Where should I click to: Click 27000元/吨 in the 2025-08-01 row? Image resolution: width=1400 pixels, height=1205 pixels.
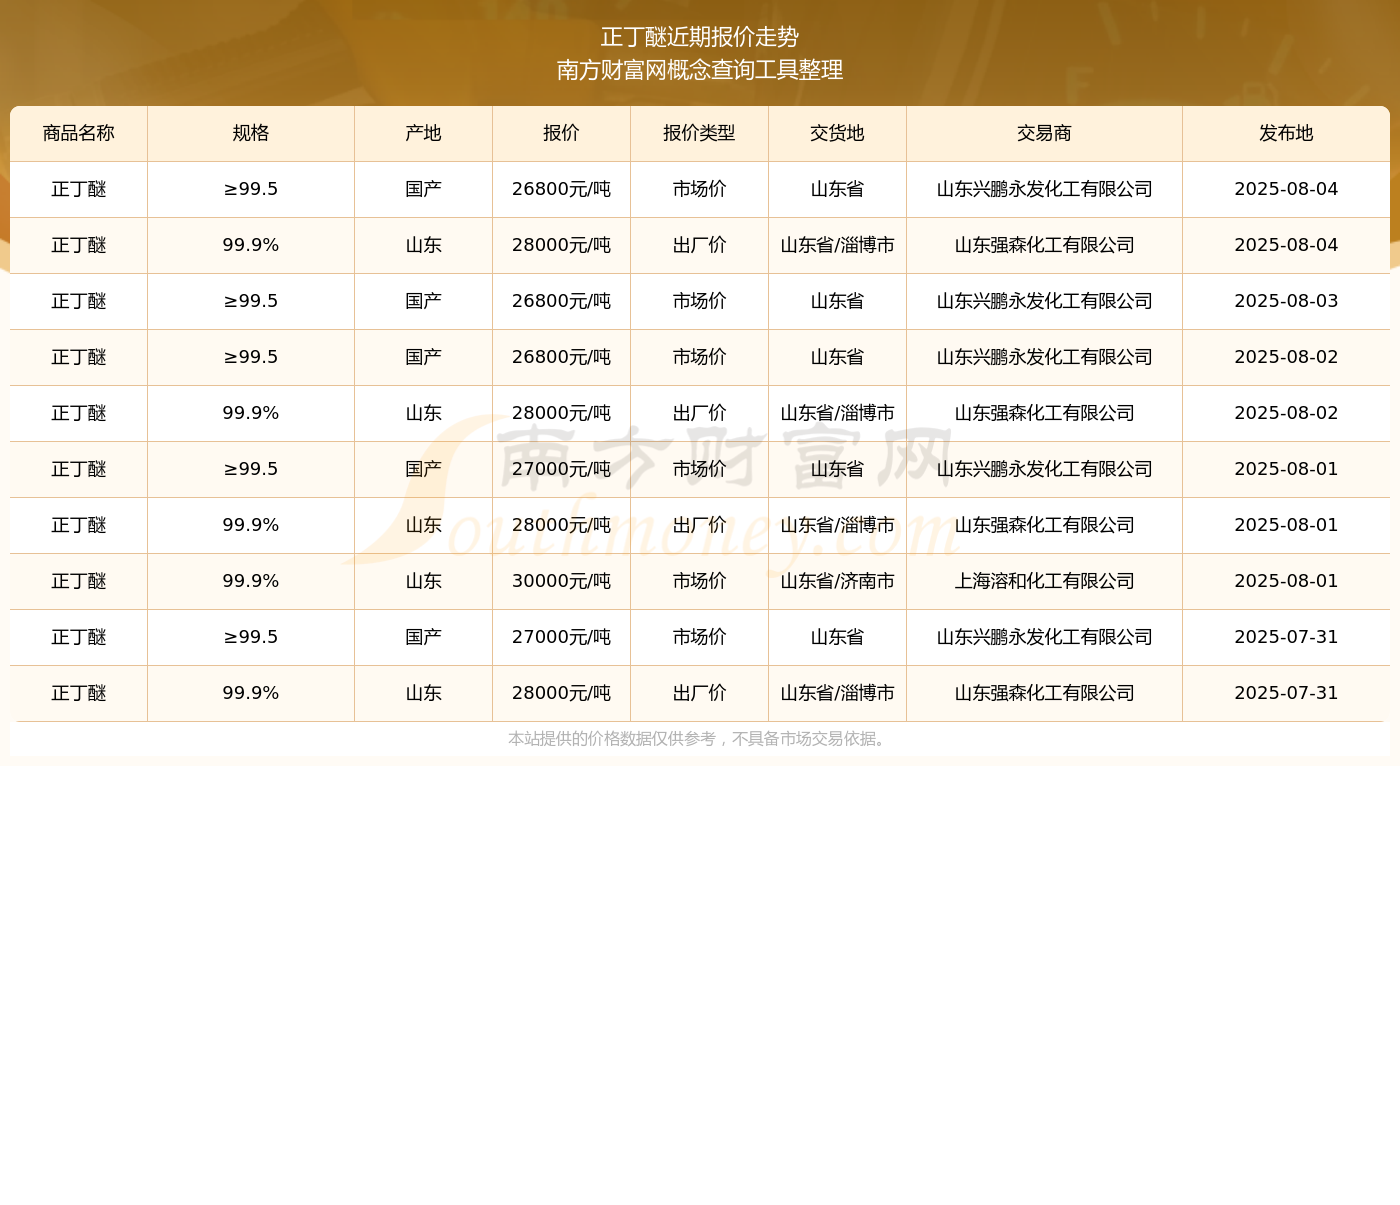click(x=561, y=469)
